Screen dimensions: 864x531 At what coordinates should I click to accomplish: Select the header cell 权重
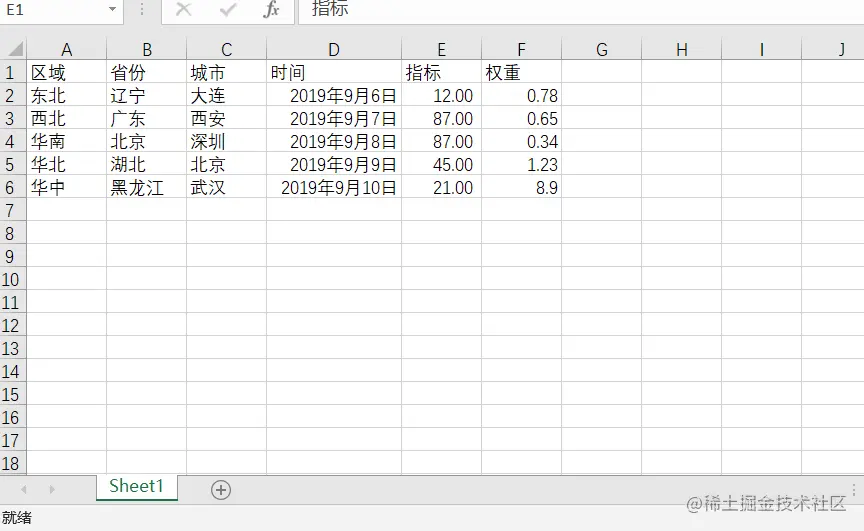[521, 72]
